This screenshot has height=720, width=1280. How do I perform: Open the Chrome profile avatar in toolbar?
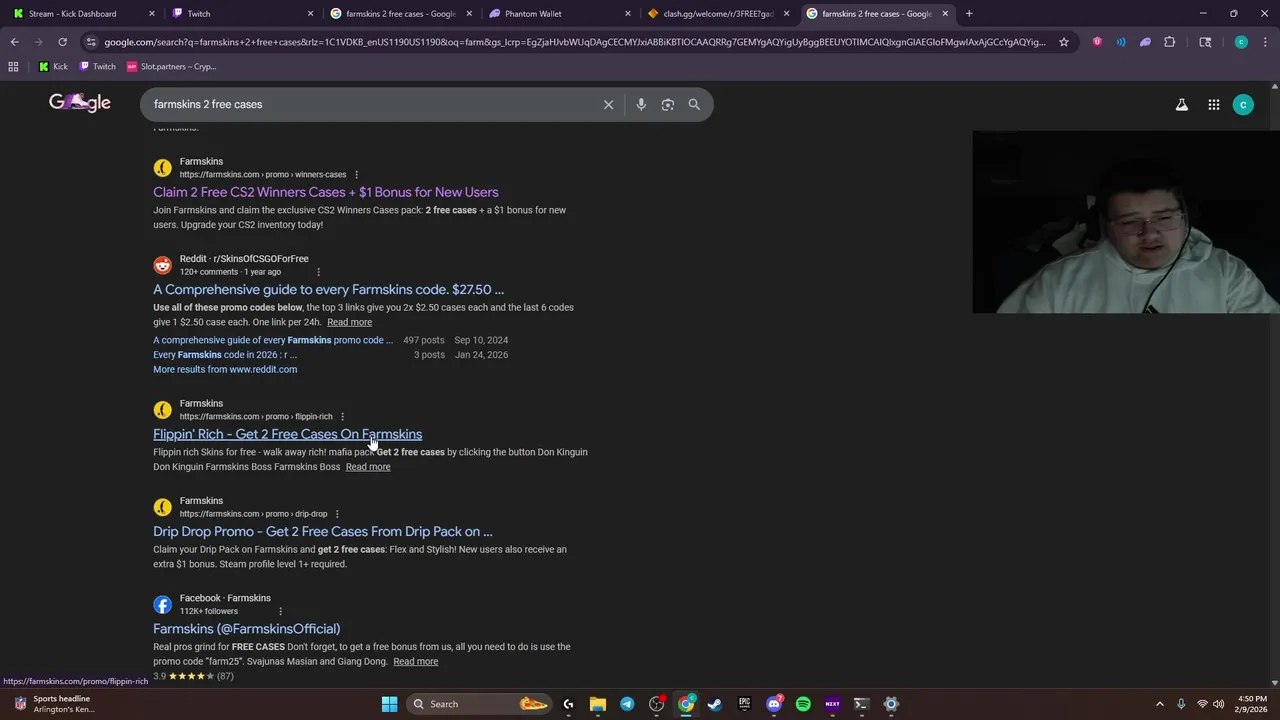click(x=1241, y=42)
